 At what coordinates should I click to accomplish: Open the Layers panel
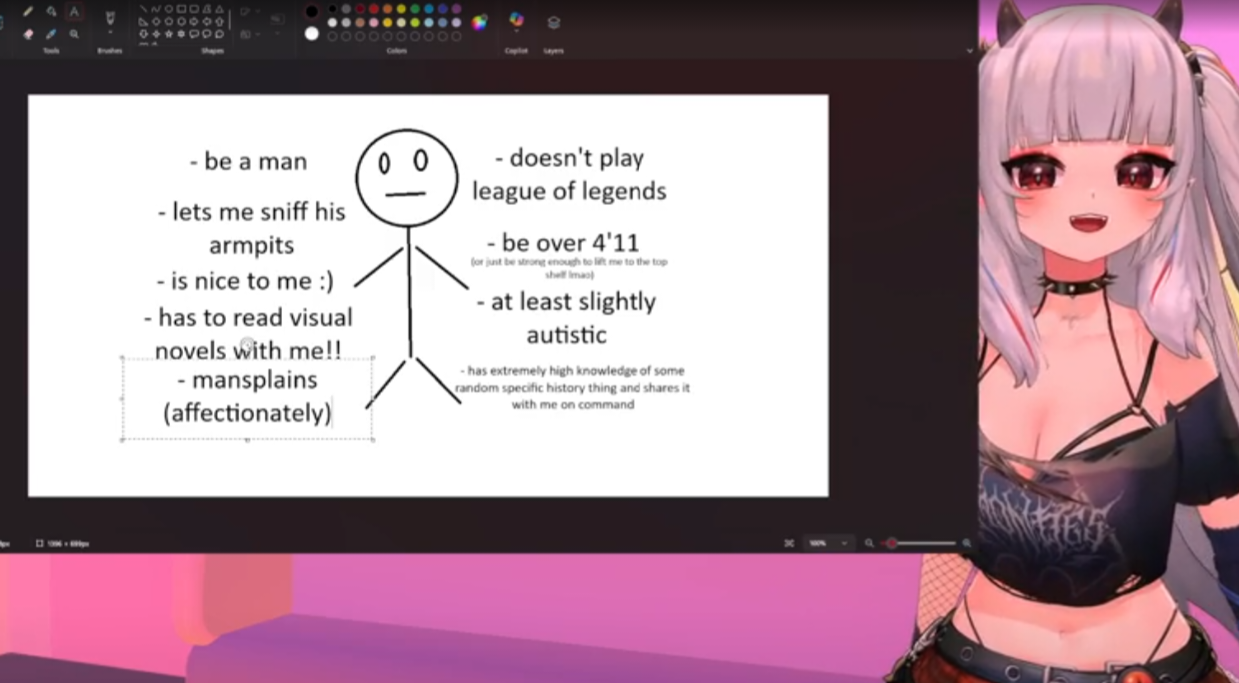(x=553, y=22)
